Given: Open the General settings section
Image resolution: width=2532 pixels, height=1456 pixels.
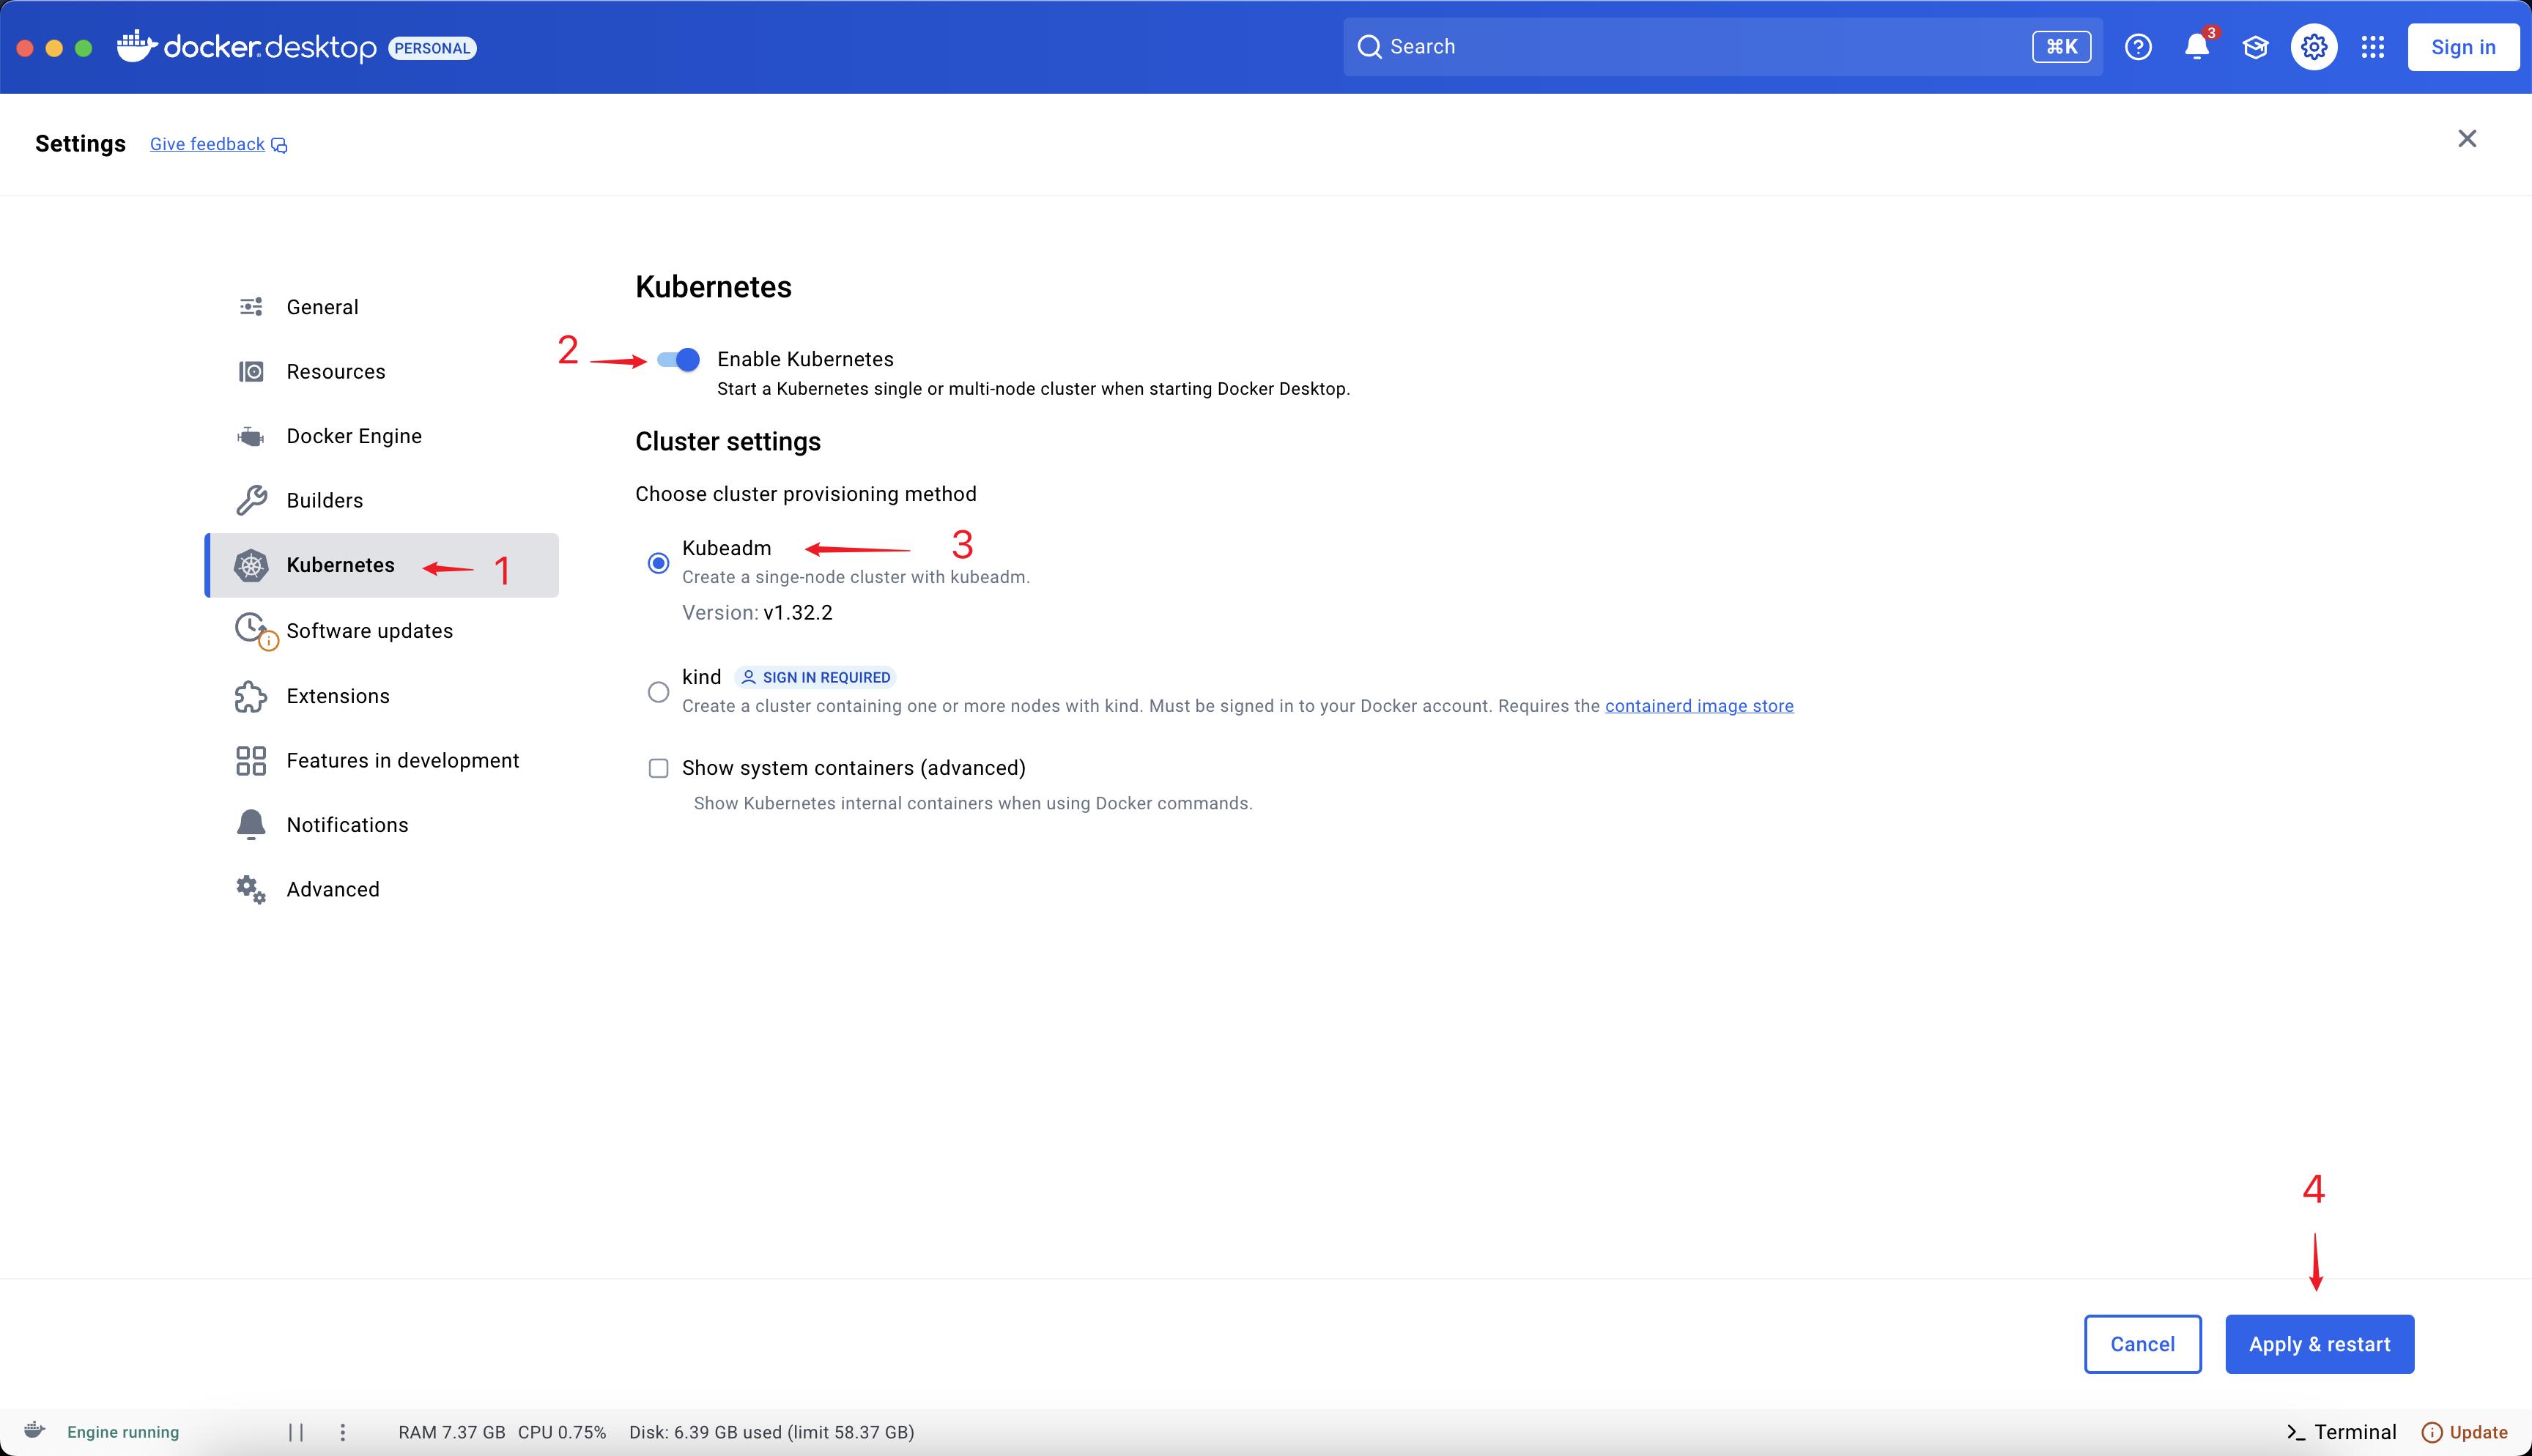Looking at the screenshot, I should pos(382,307).
